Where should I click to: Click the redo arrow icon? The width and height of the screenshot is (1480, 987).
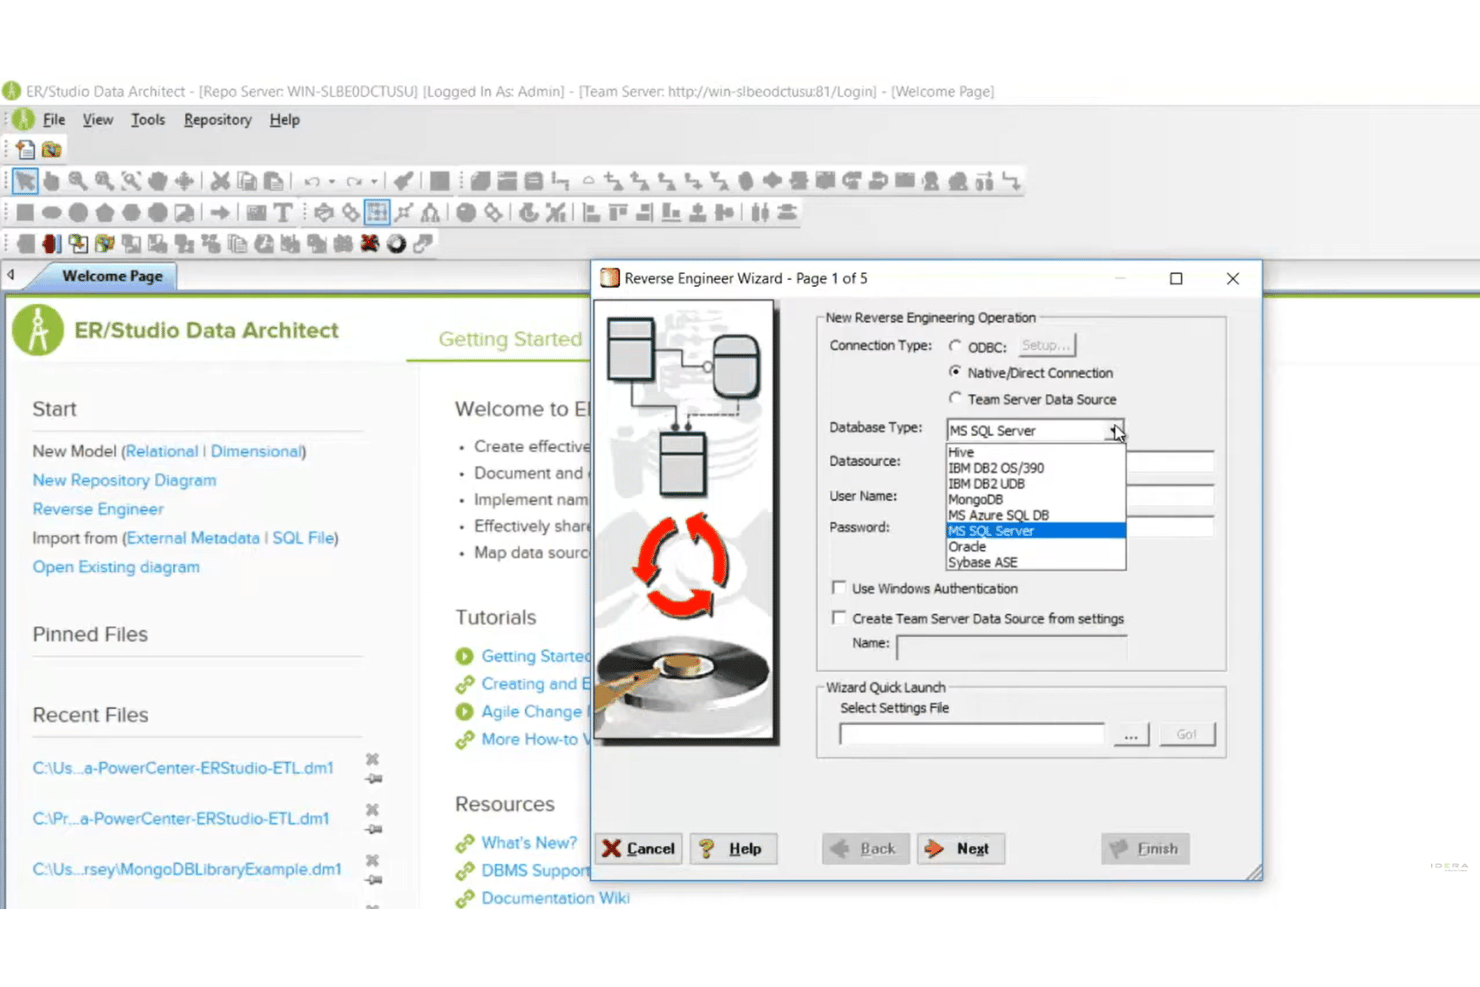[x=354, y=181]
